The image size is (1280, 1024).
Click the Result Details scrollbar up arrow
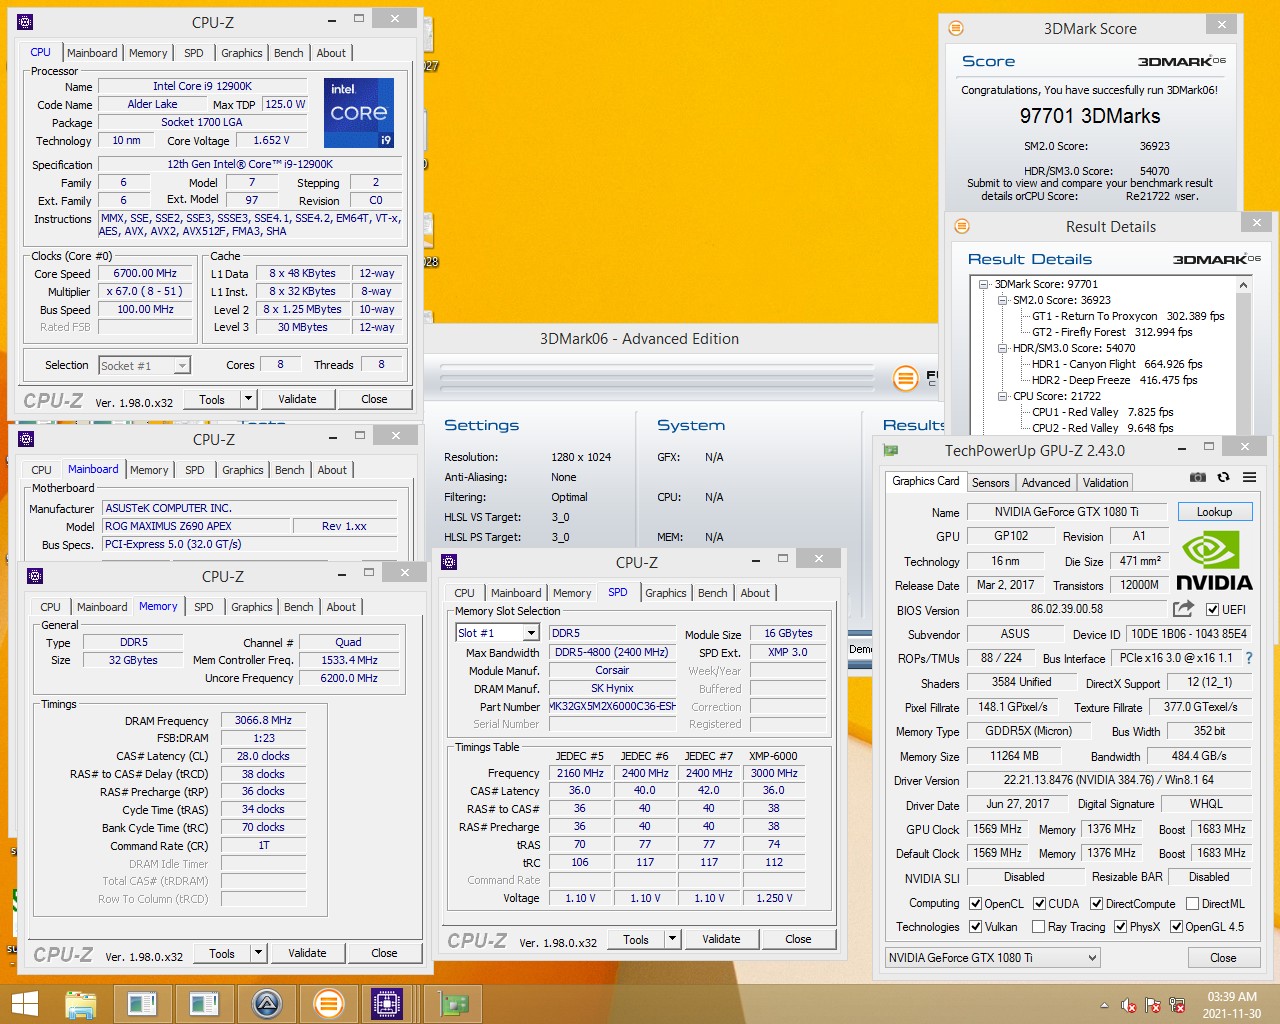(1244, 286)
